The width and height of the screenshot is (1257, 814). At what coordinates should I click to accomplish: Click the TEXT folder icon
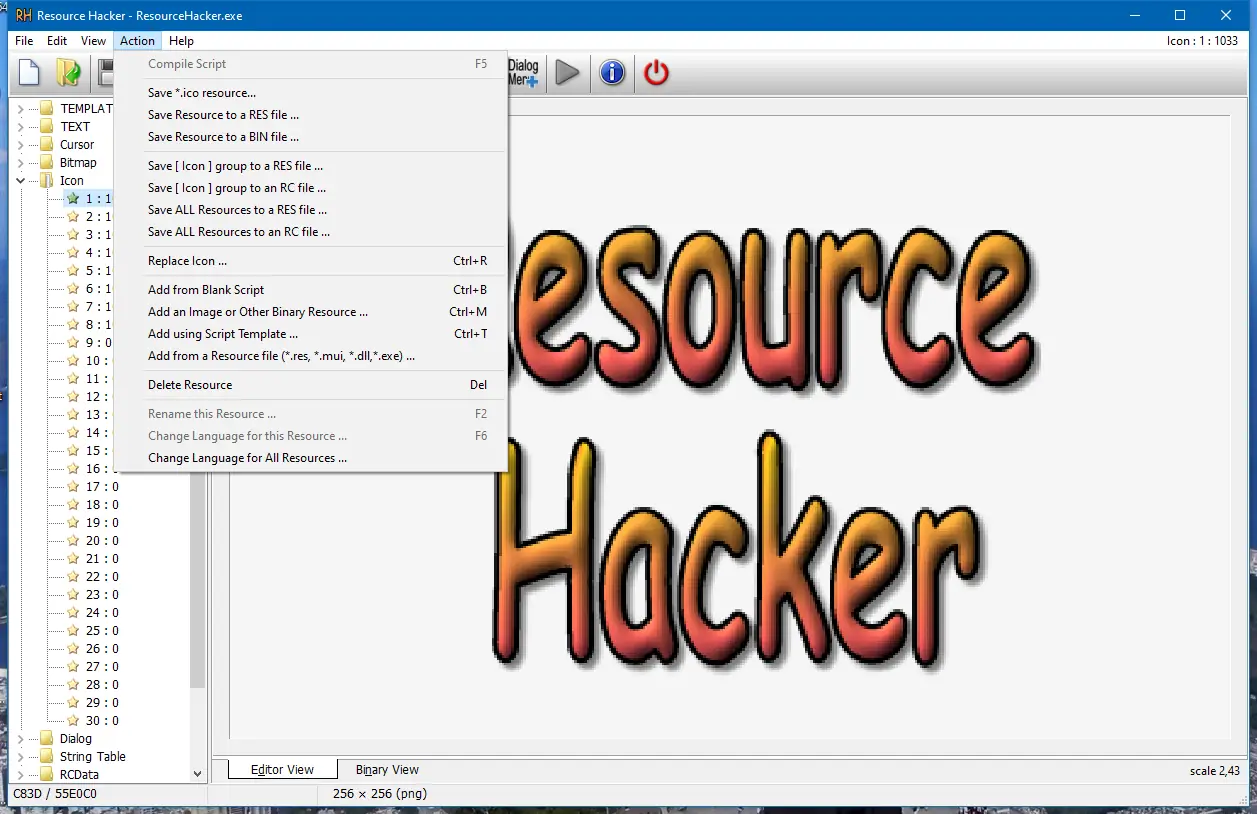pos(46,127)
